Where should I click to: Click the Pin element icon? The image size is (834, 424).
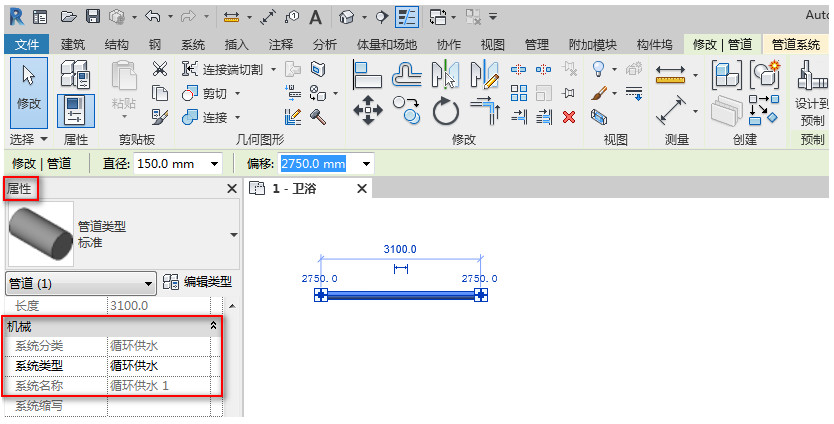click(569, 94)
